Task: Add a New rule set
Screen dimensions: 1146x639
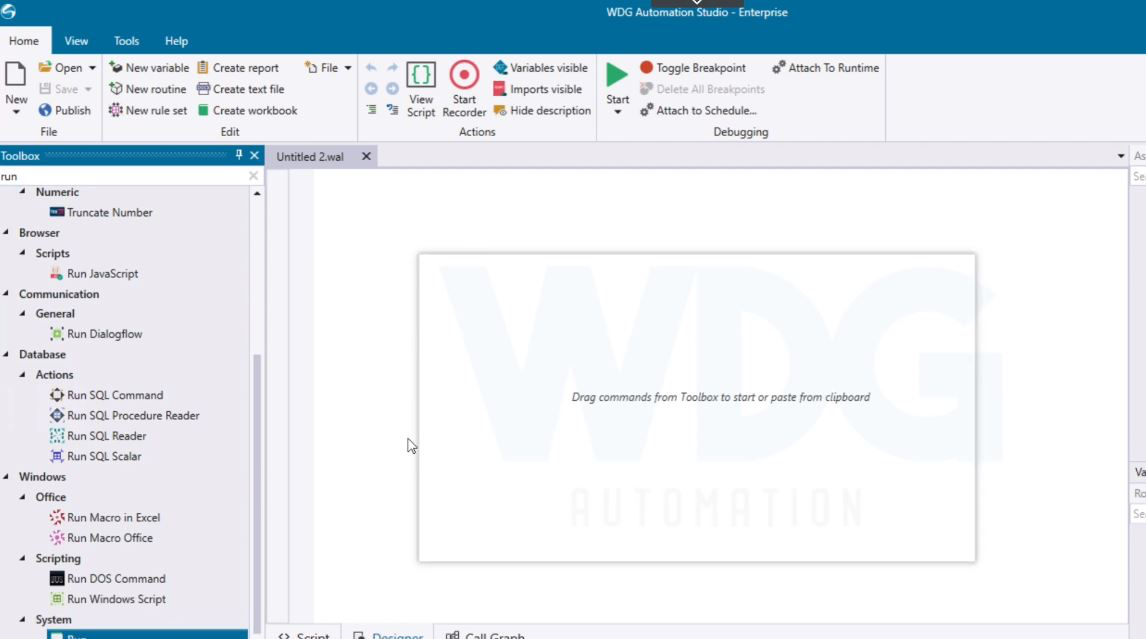Action: click(148, 110)
